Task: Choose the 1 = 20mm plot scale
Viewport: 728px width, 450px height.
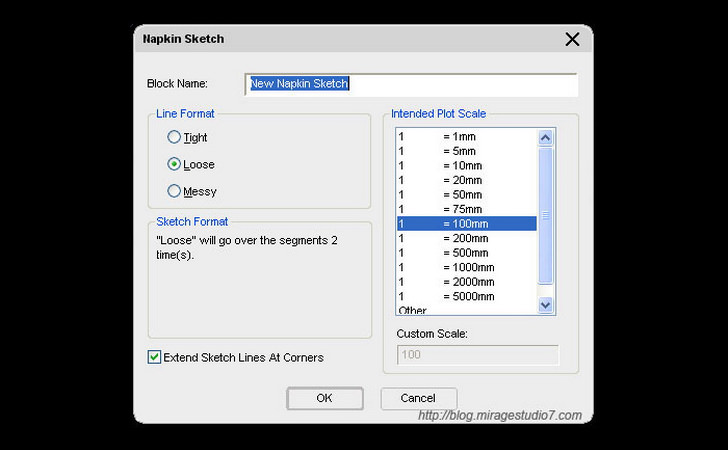Action: [x=467, y=180]
